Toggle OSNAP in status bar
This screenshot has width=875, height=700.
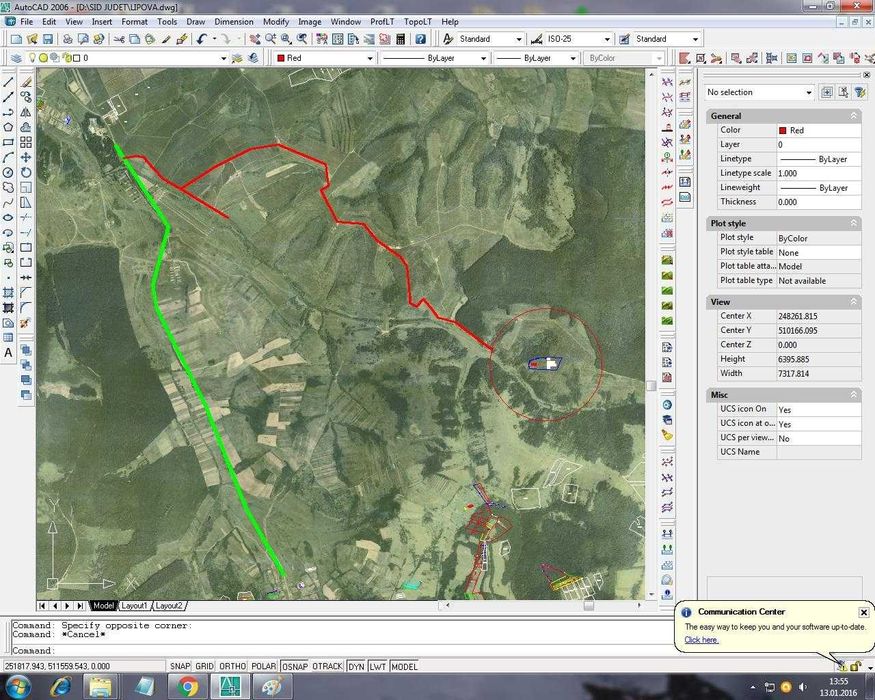click(295, 666)
